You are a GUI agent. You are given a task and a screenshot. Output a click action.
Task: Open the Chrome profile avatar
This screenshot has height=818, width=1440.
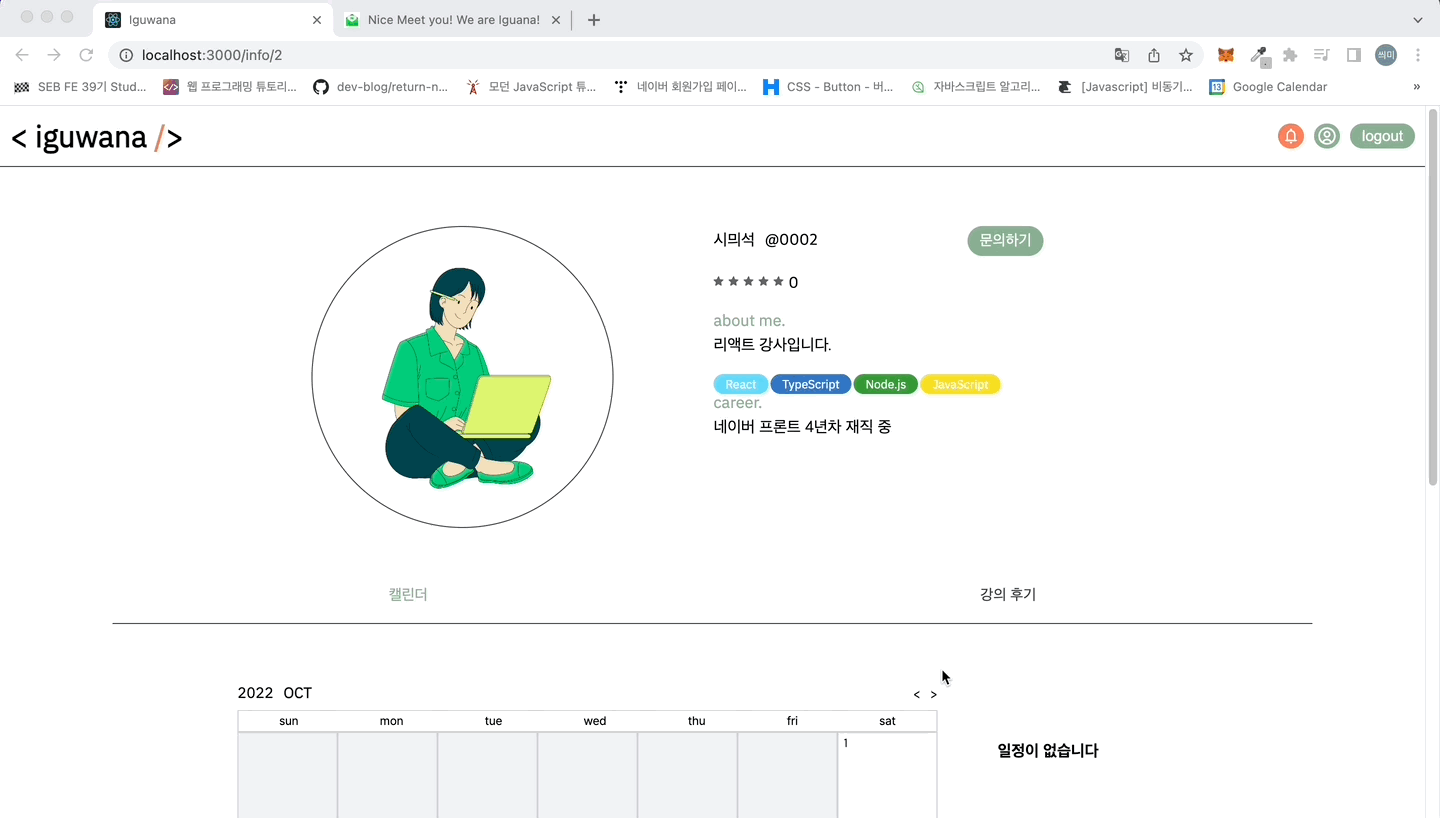[x=1386, y=55]
